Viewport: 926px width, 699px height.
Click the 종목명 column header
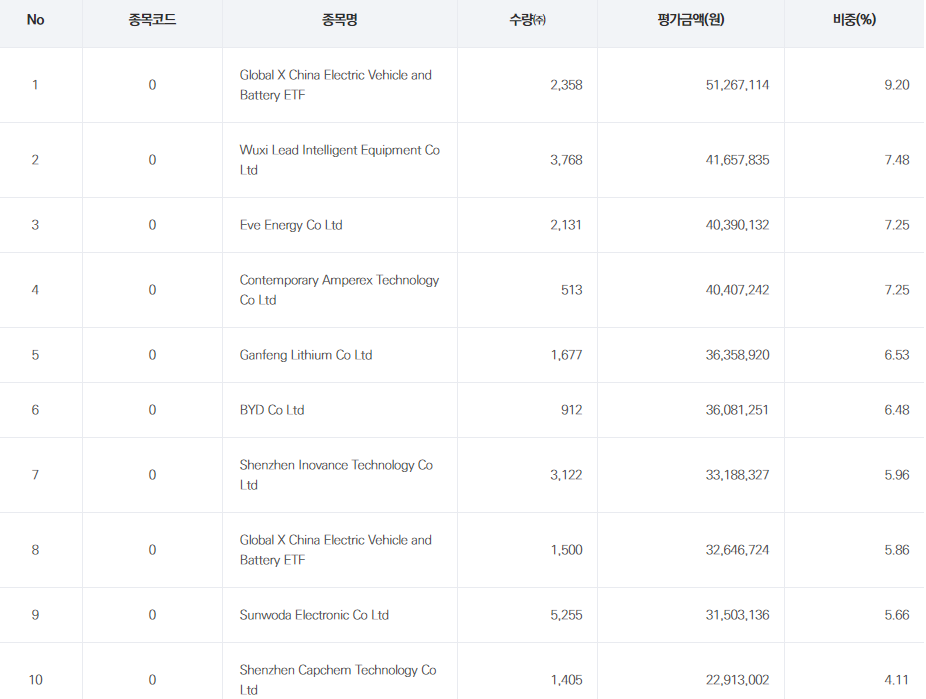click(x=340, y=19)
